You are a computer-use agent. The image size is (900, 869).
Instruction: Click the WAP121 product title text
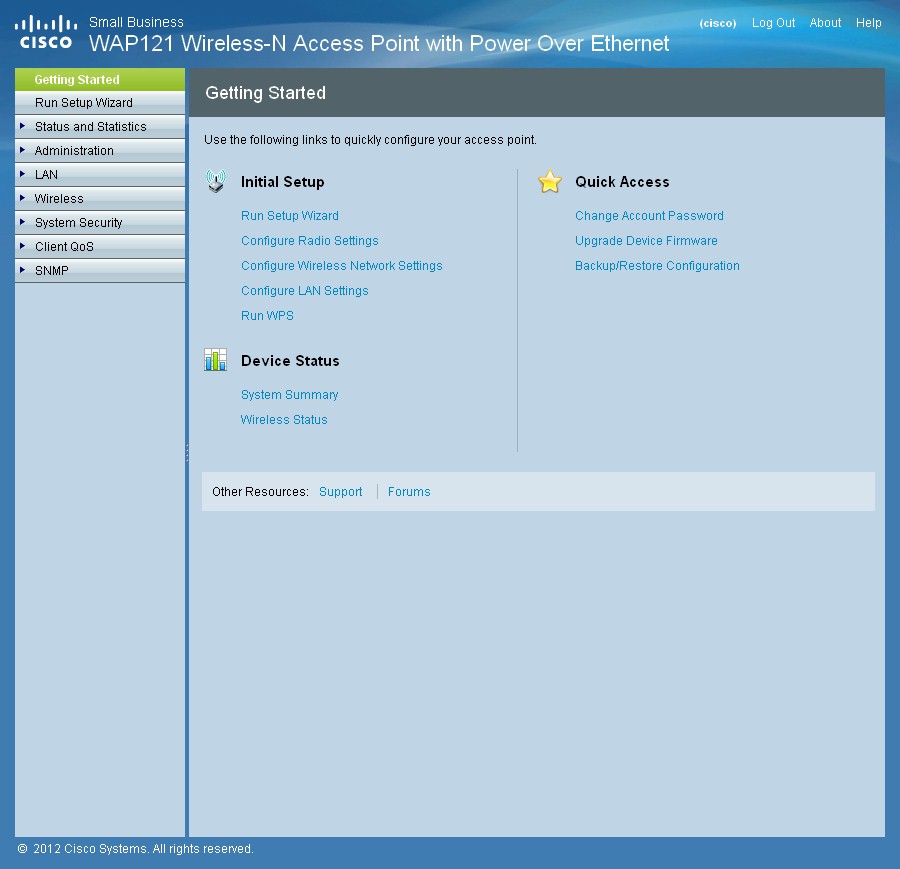(379, 44)
